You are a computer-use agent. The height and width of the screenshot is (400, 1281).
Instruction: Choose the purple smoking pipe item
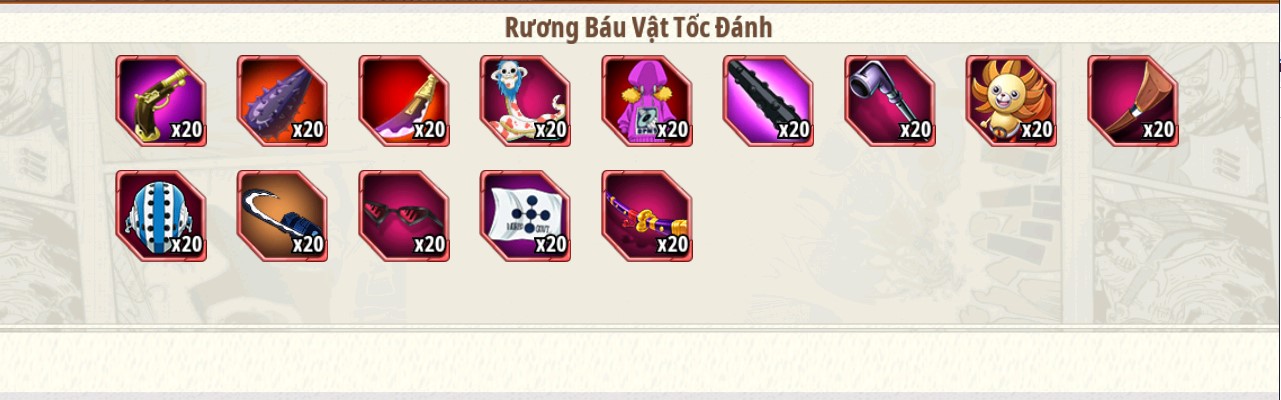coord(890,101)
